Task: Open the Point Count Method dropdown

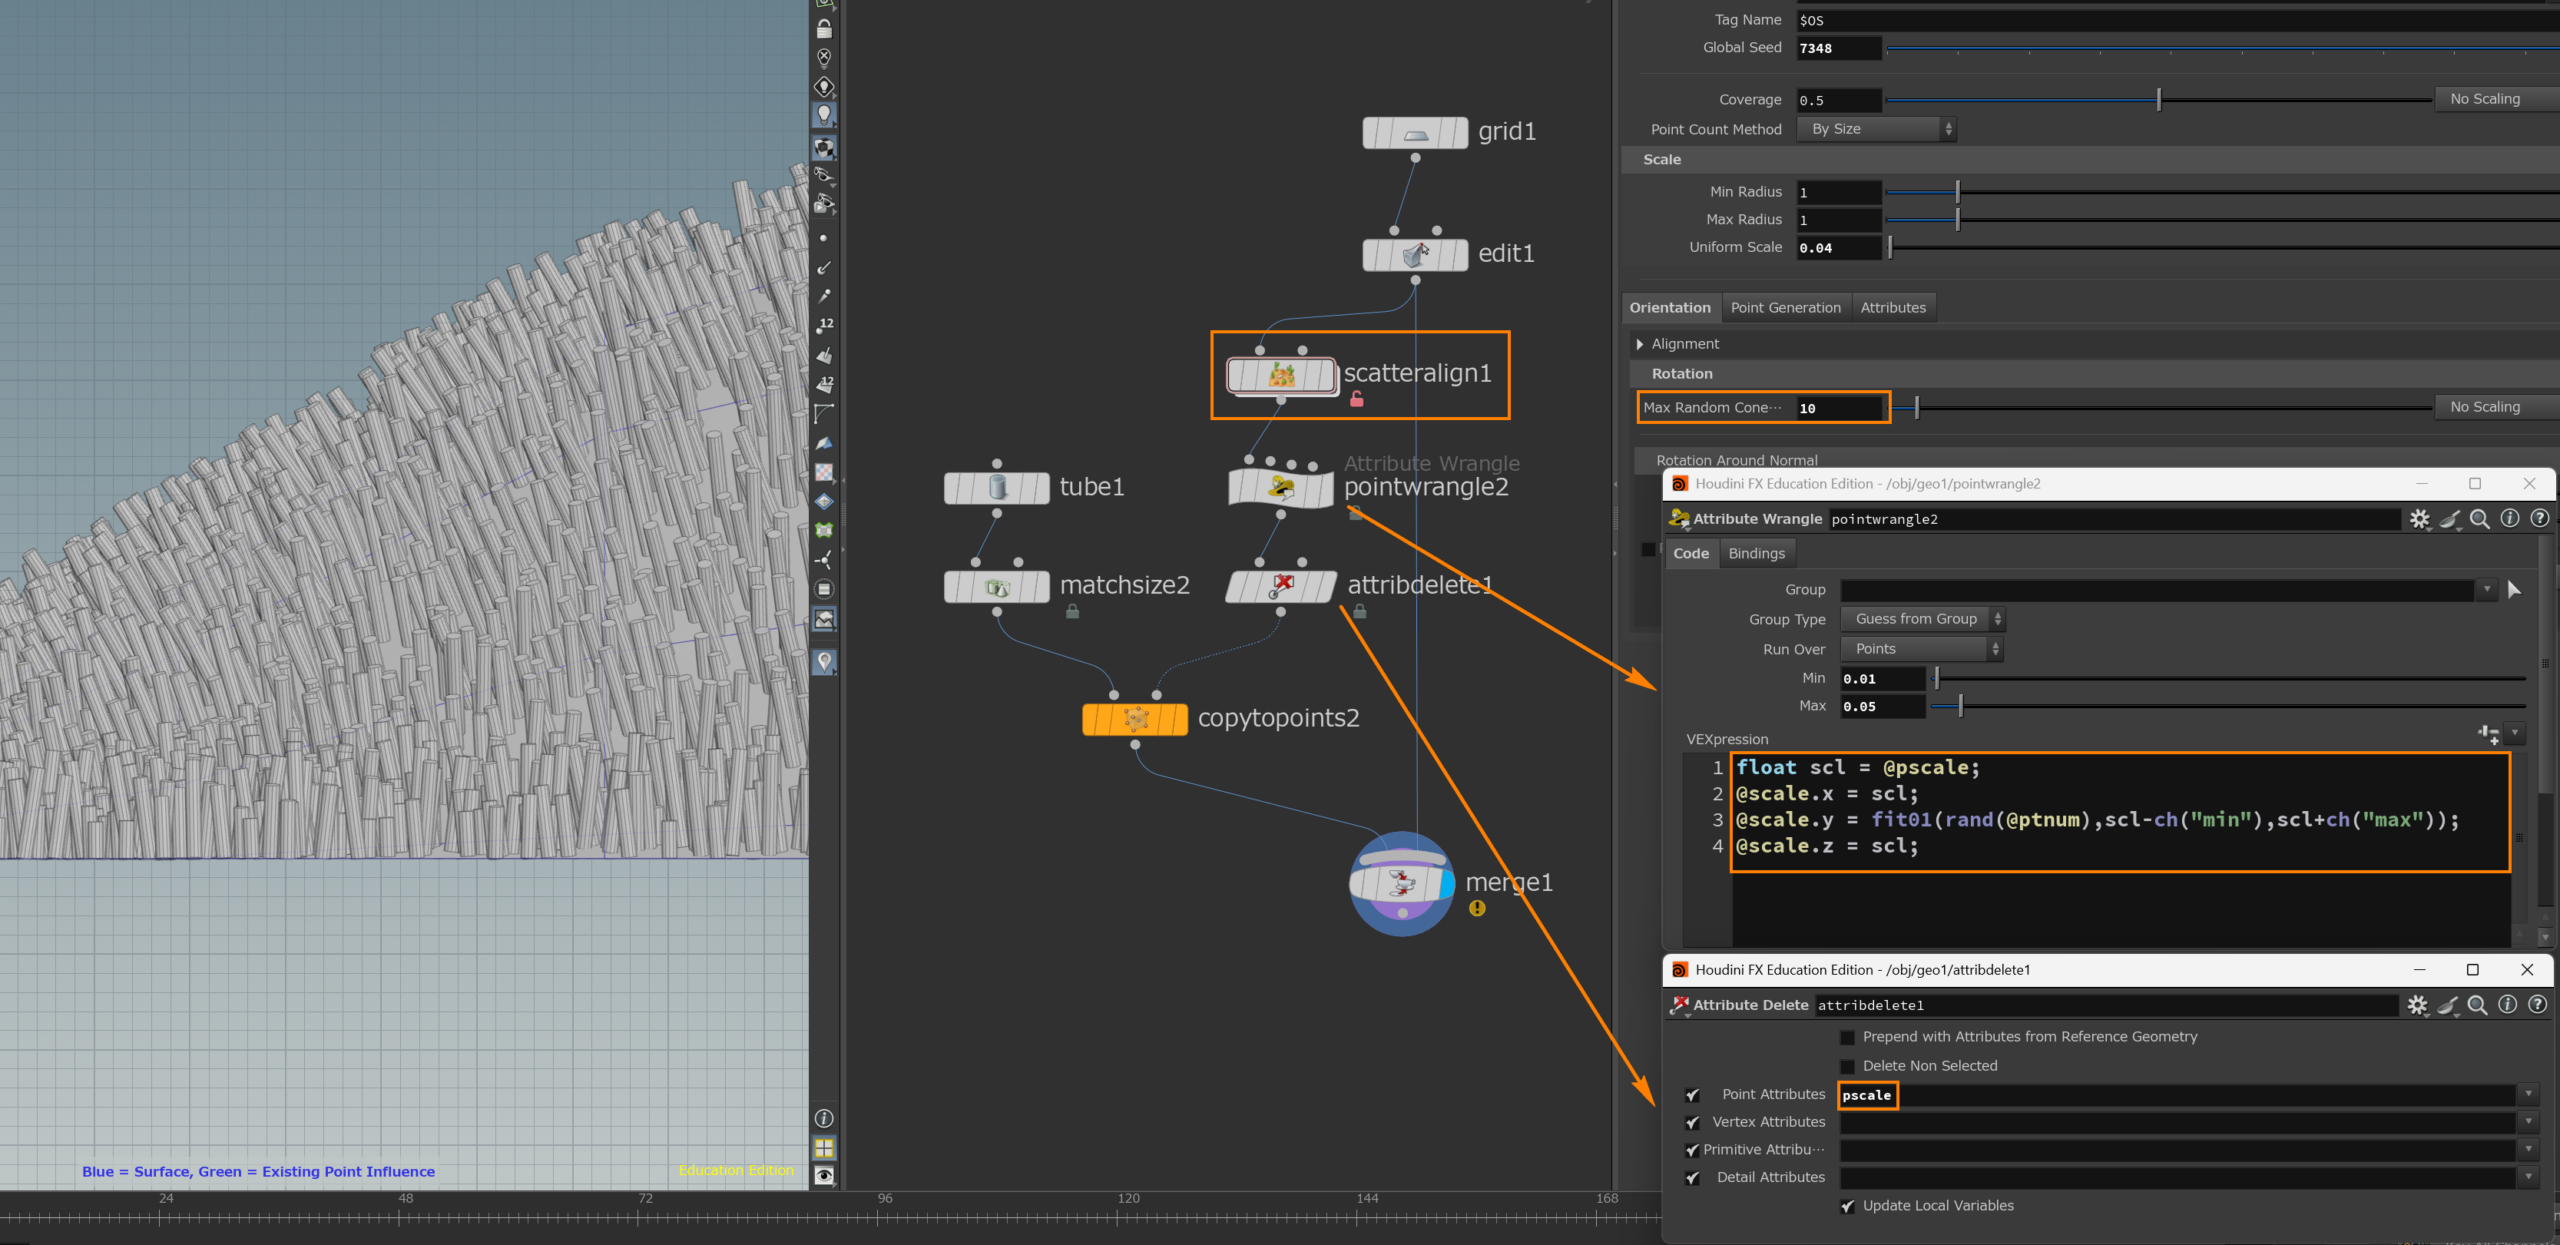Action: point(1876,129)
